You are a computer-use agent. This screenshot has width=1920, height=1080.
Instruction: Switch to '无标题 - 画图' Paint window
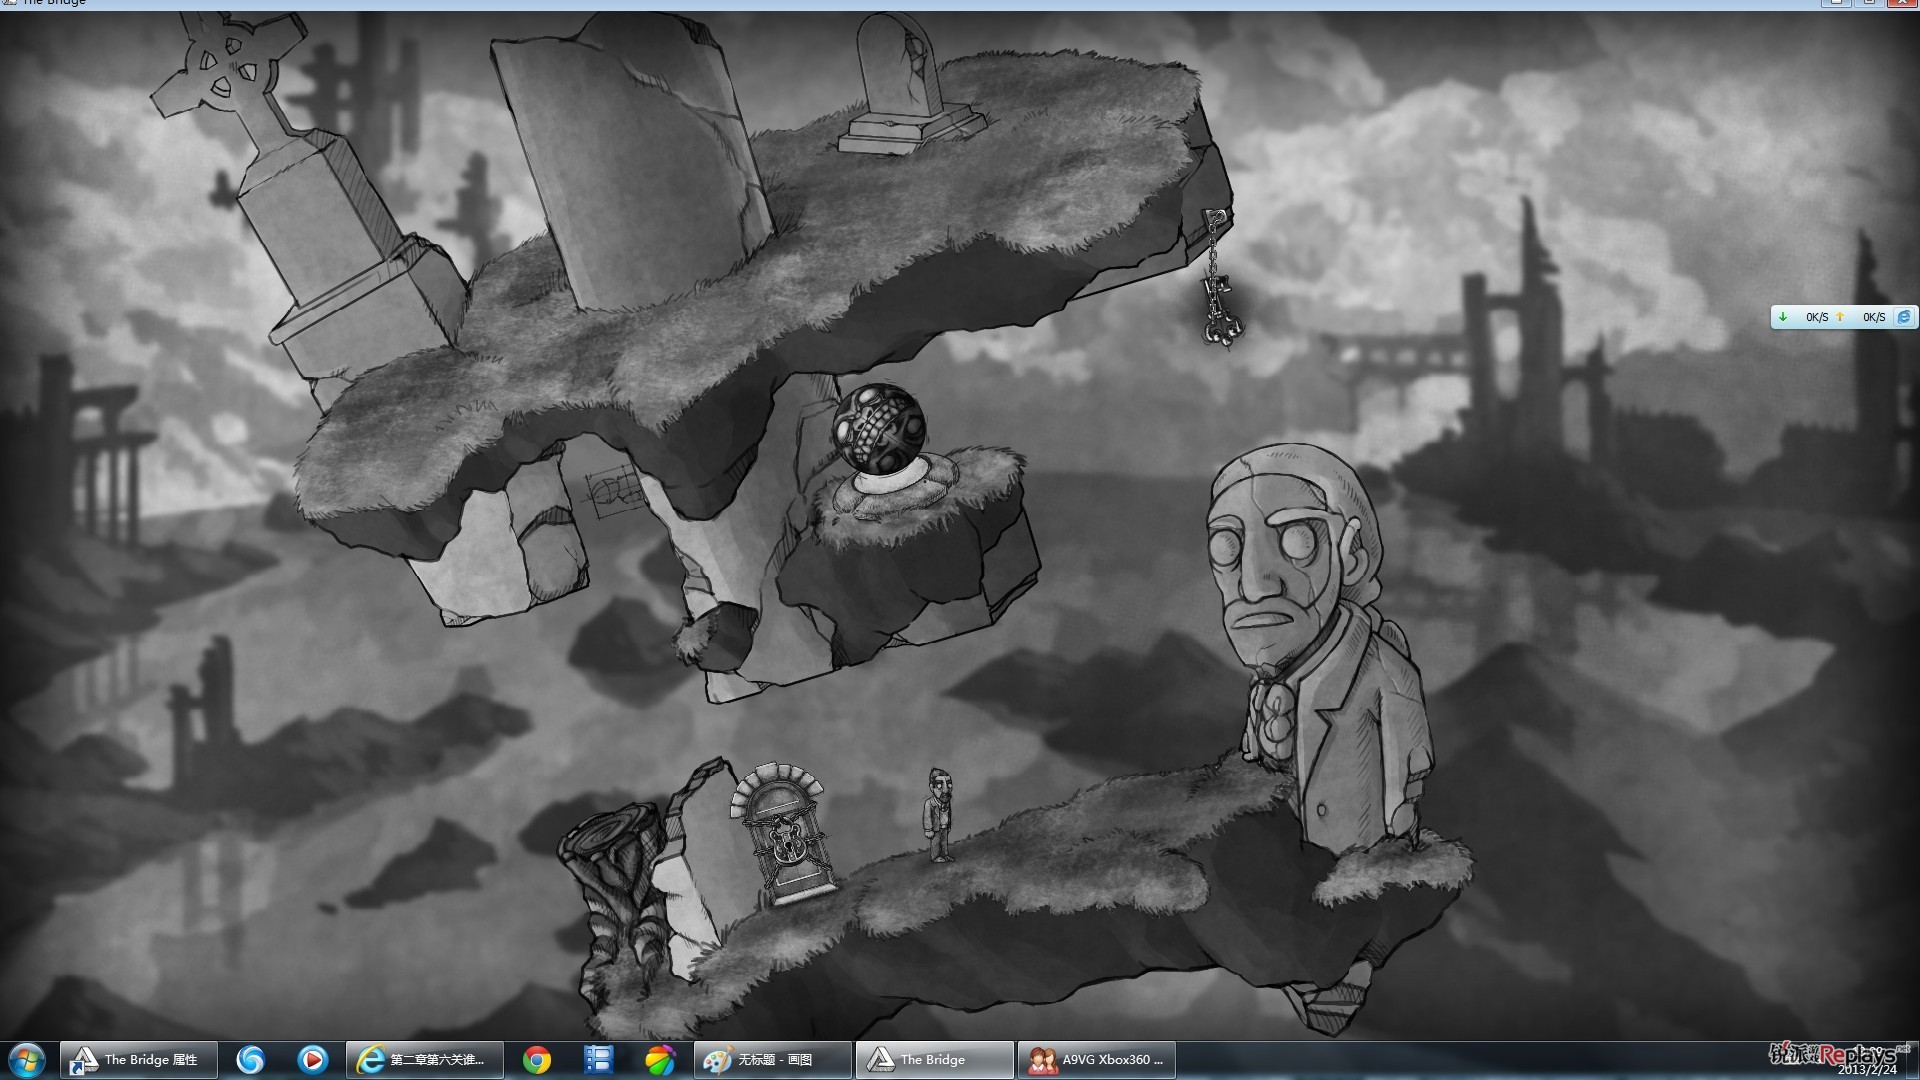tap(773, 1060)
